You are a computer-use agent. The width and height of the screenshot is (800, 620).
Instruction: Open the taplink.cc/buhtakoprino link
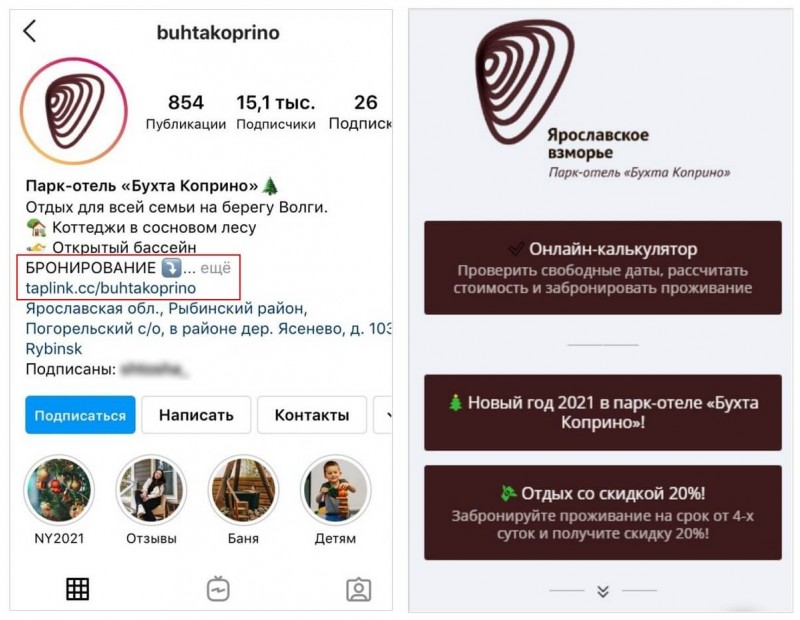click(111, 288)
